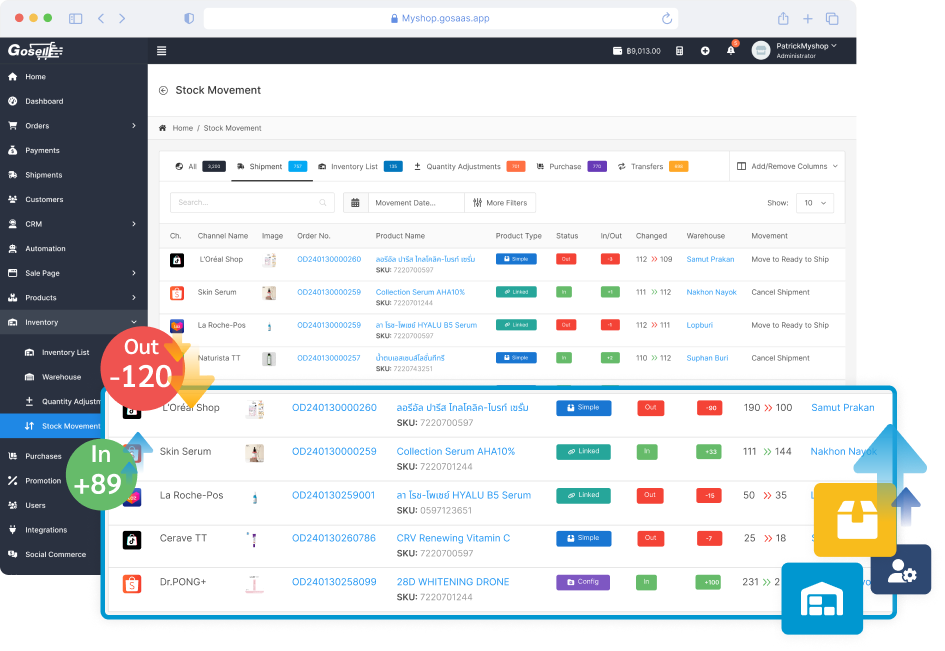Switch to the Inventory List tab

360,166
